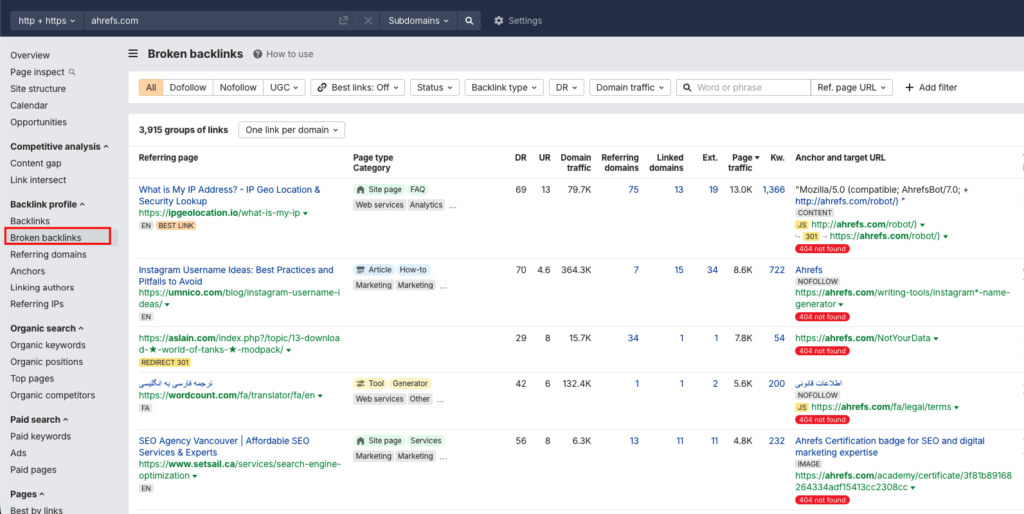The width and height of the screenshot is (1024, 514).
Task: Open the aslain.com referring page URL
Action: click(x=239, y=344)
